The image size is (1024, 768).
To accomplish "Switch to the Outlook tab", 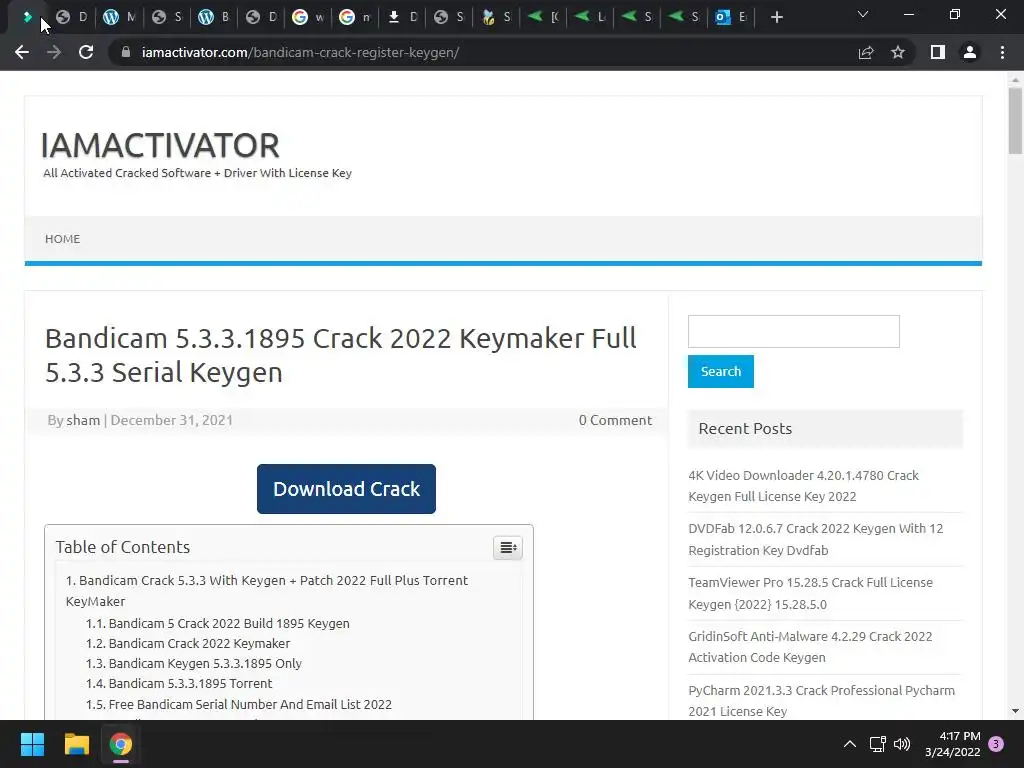I will click(731, 17).
